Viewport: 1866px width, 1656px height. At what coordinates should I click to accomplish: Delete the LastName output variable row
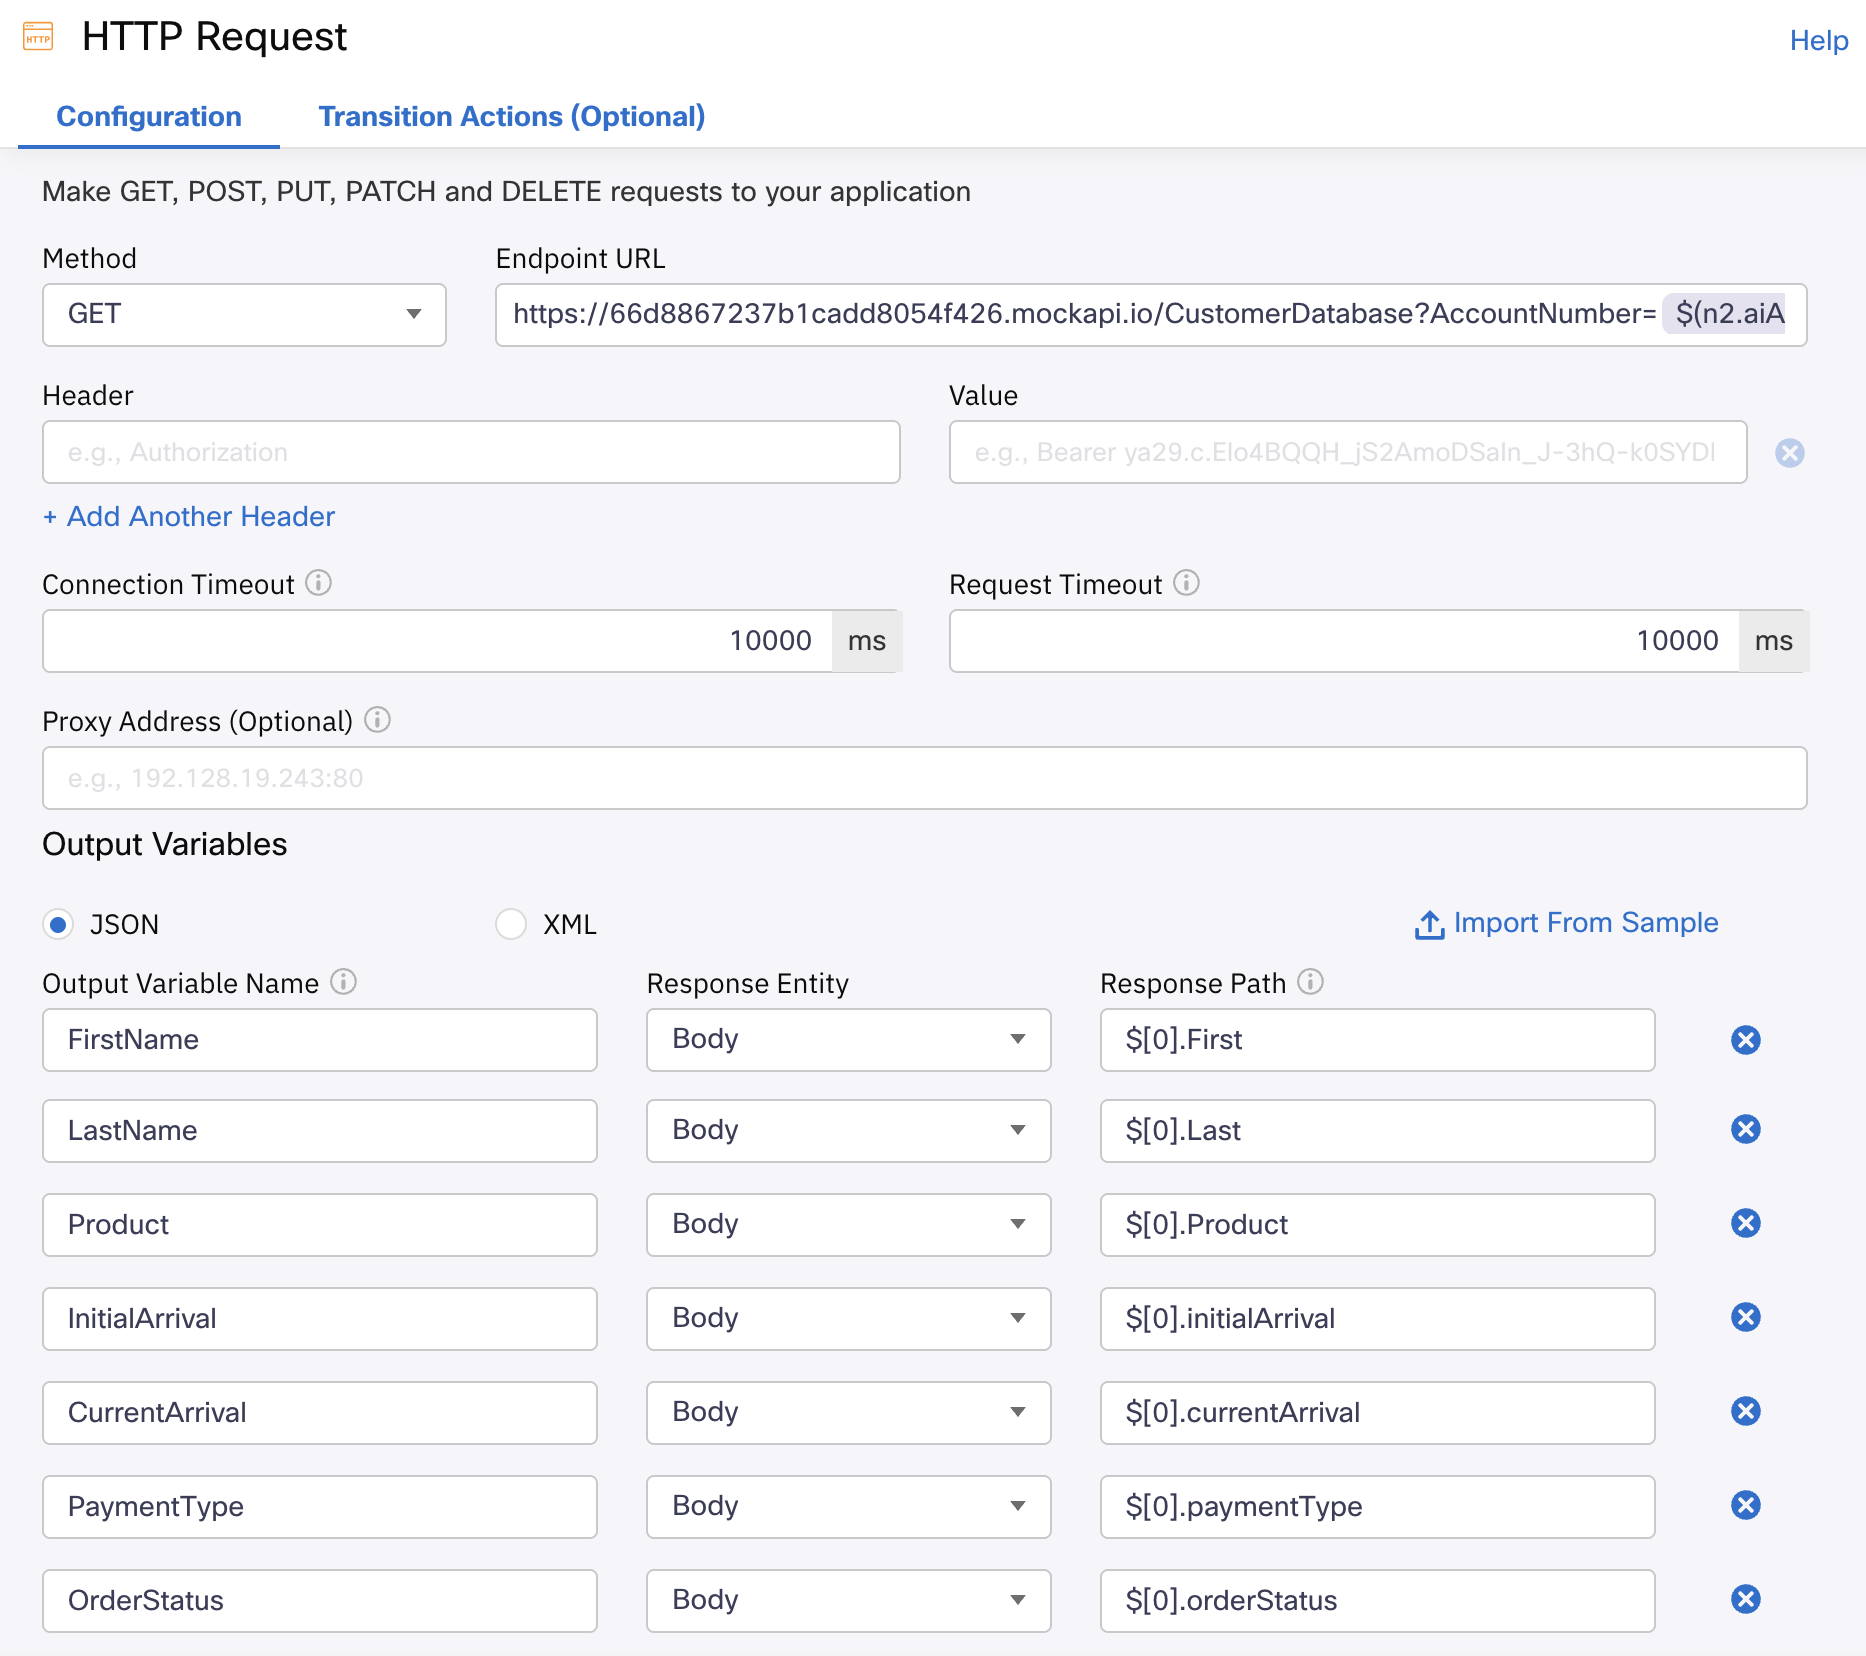pos(1746,1129)
